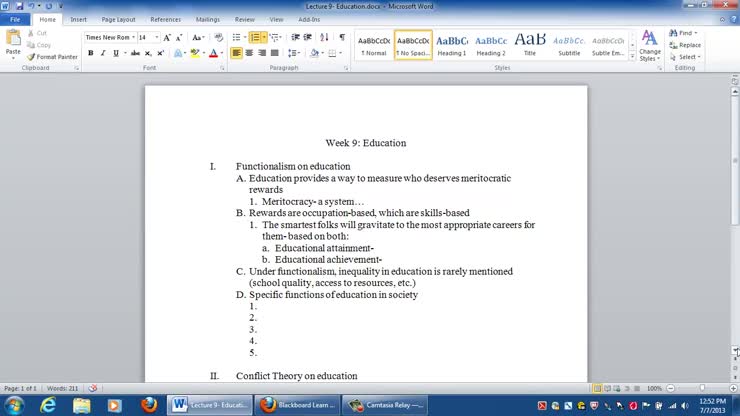Viewport: 740px width, 416px height.
Task: Toggle Bold formatting on
Action: 90,53
